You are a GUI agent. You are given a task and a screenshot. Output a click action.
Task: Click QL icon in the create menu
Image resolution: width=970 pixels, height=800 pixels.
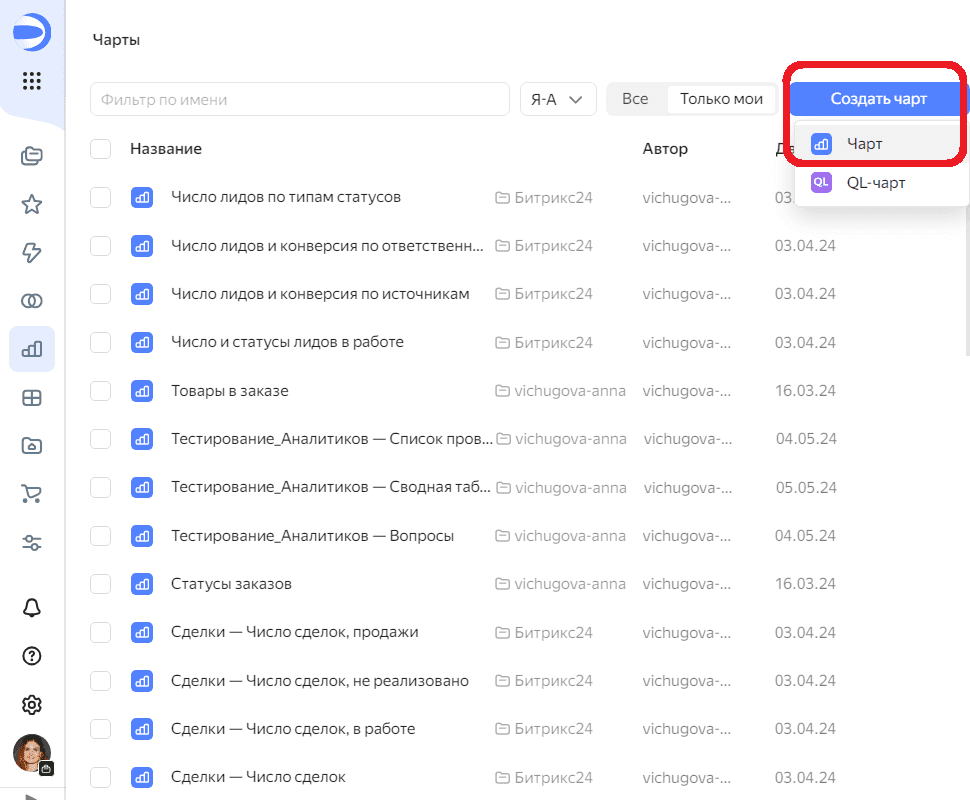tap(821, 183)
